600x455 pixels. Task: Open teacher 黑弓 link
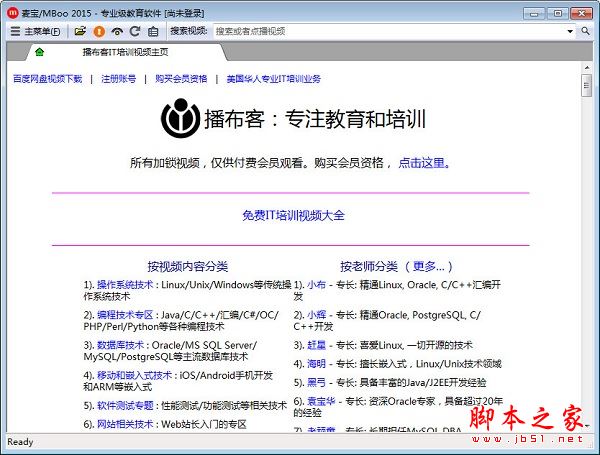316,382
